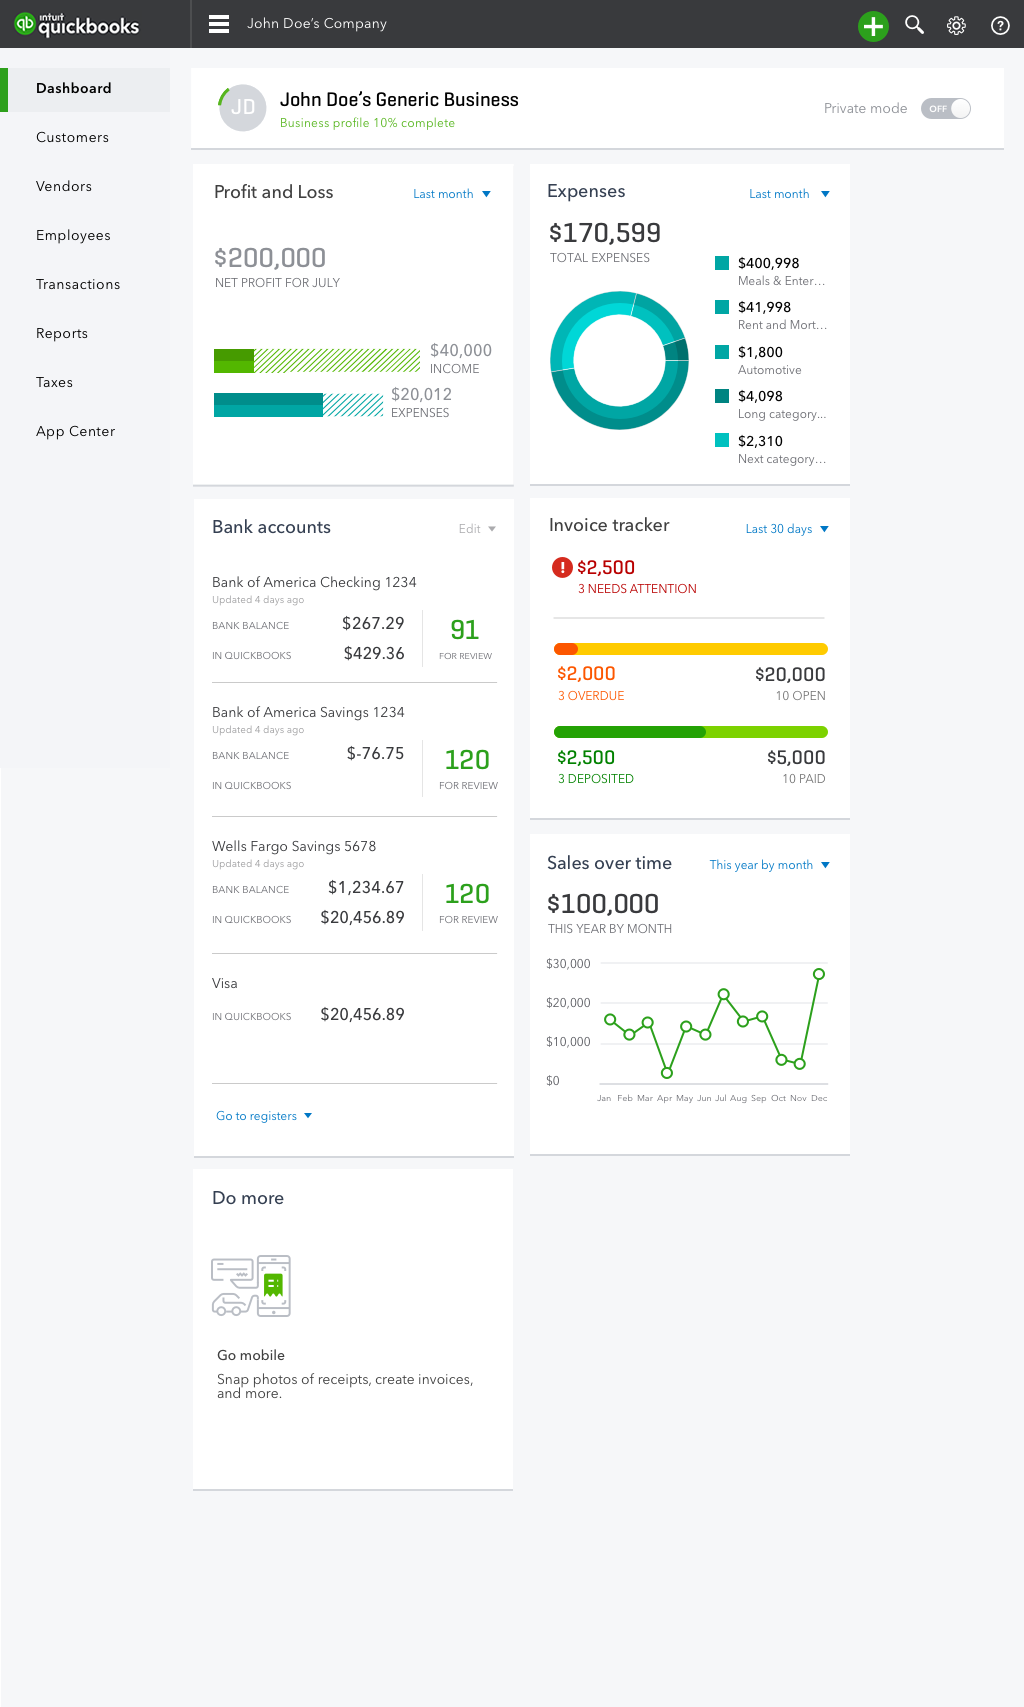Open the settings gear icon
1024x1707 pixels.
coord(957,25)
